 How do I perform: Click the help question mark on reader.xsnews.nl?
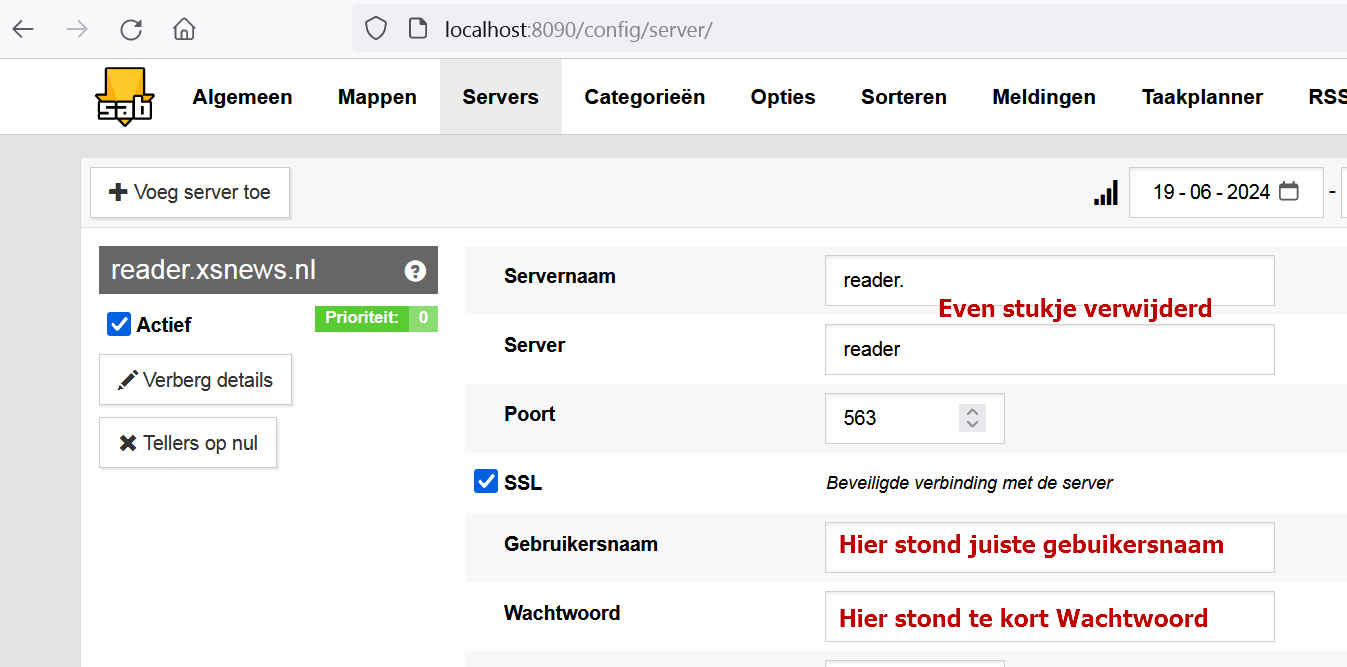[x=415, y=271]
